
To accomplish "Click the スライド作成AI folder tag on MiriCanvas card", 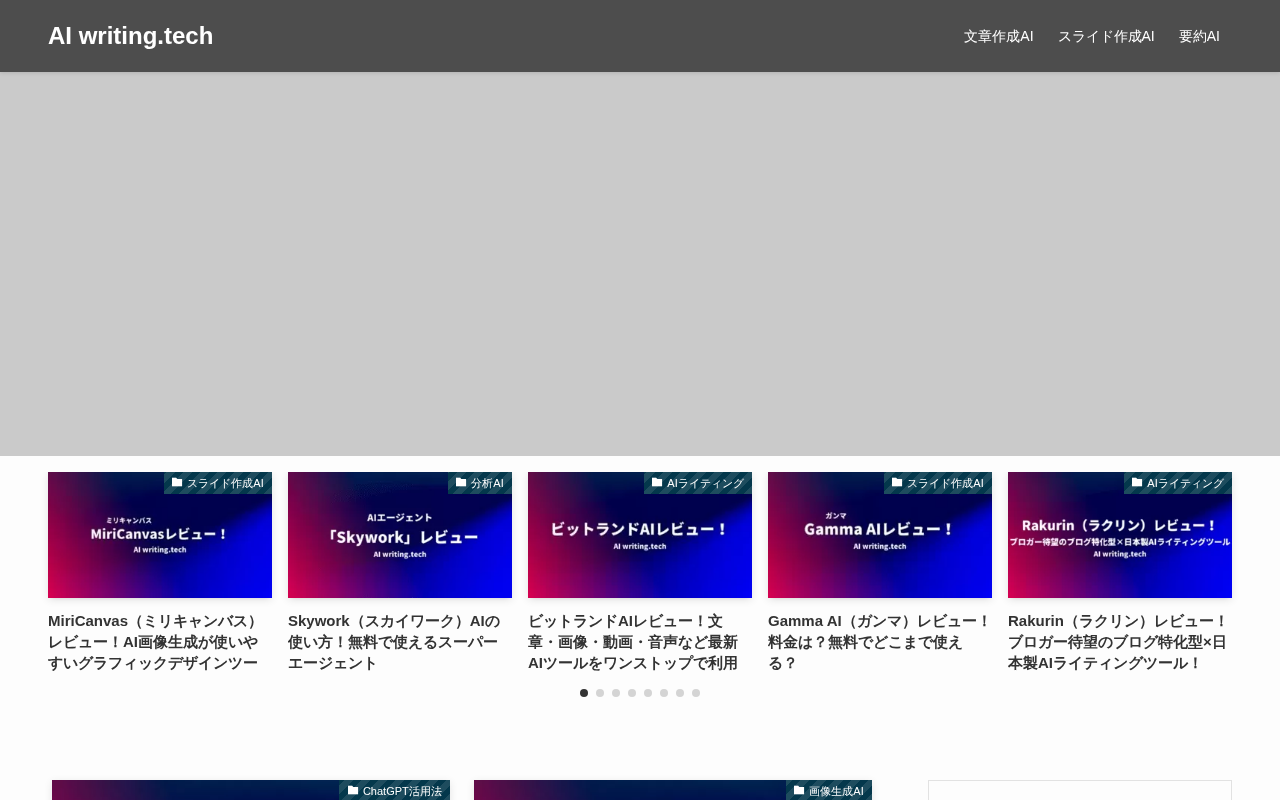I will (x=218, y=483).
